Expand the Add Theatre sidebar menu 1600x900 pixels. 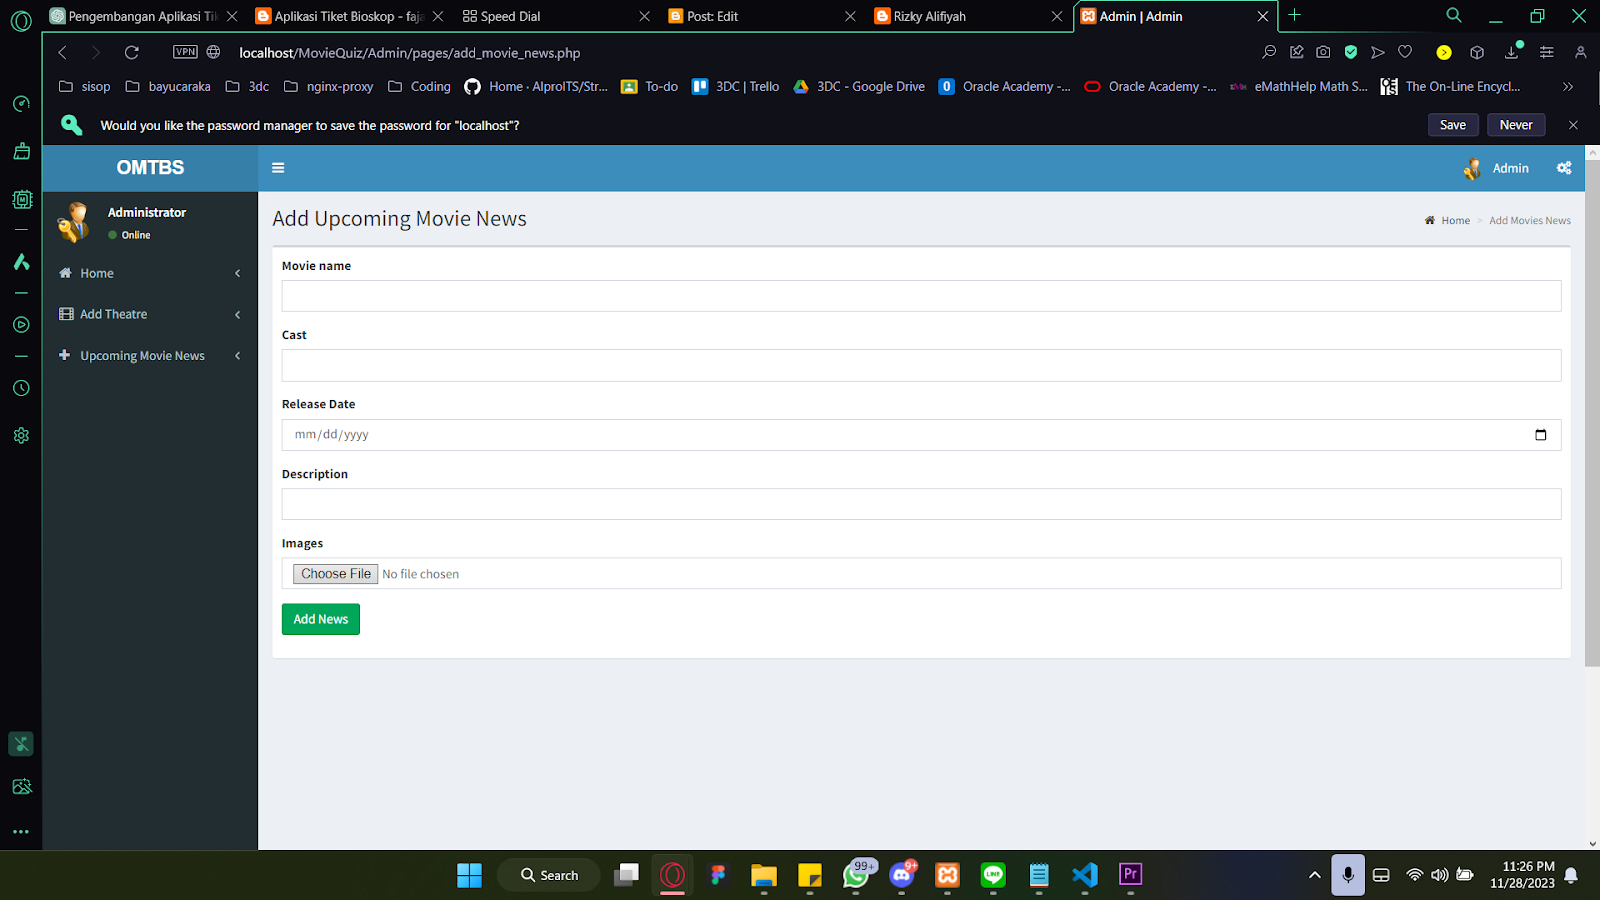[x=150, y=314]
